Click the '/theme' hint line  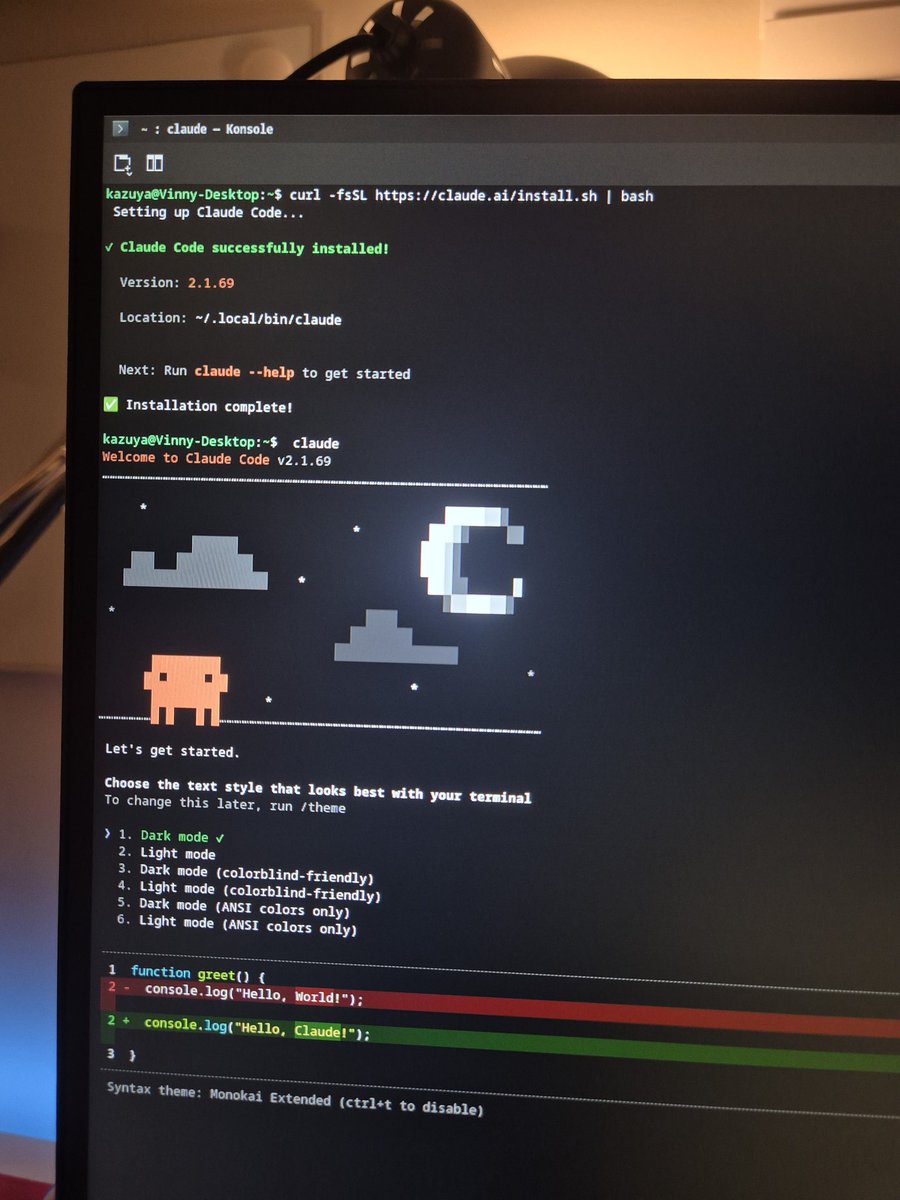click(x=225, y=805)
